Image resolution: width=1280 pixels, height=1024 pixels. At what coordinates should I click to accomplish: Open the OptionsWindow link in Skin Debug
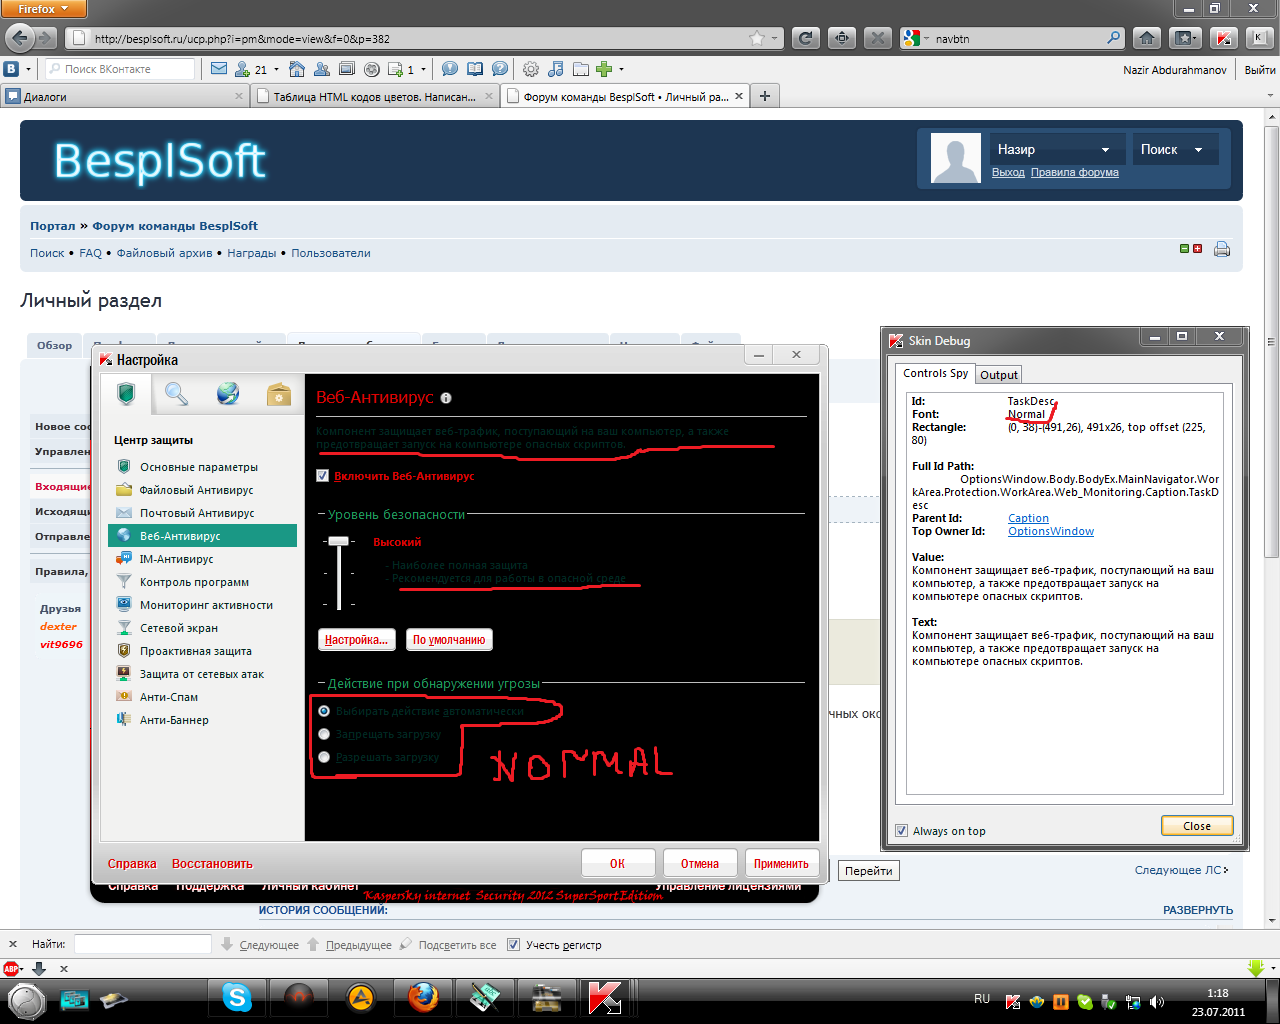[x=1051, y=531]
